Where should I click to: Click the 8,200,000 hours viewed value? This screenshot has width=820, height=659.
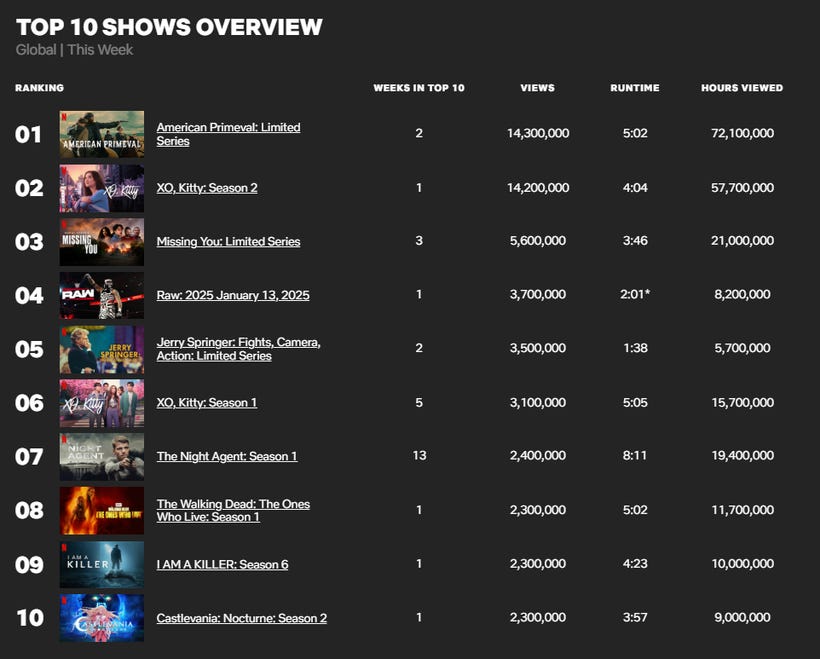[x=743, y=294]
